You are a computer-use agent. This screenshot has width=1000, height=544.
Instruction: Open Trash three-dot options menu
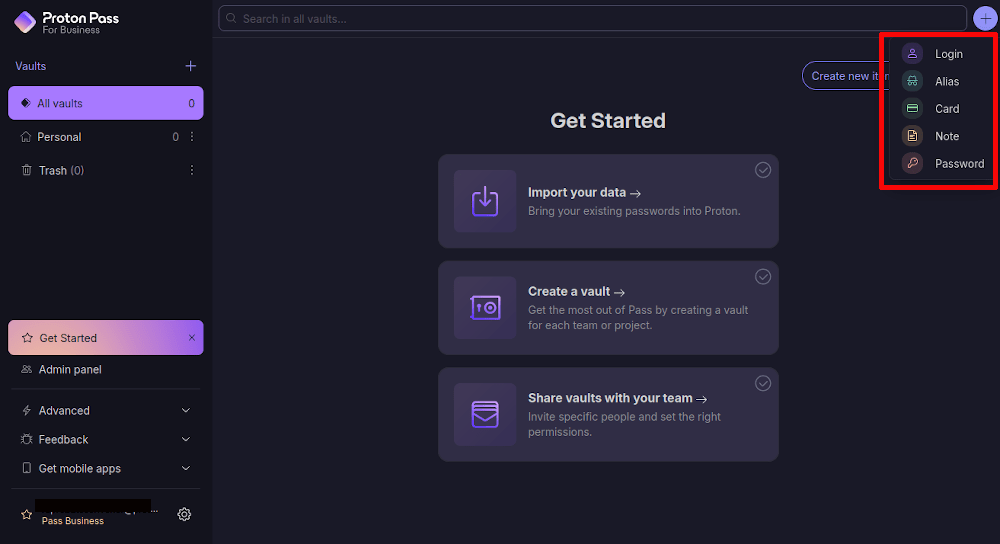coord(191,170)
